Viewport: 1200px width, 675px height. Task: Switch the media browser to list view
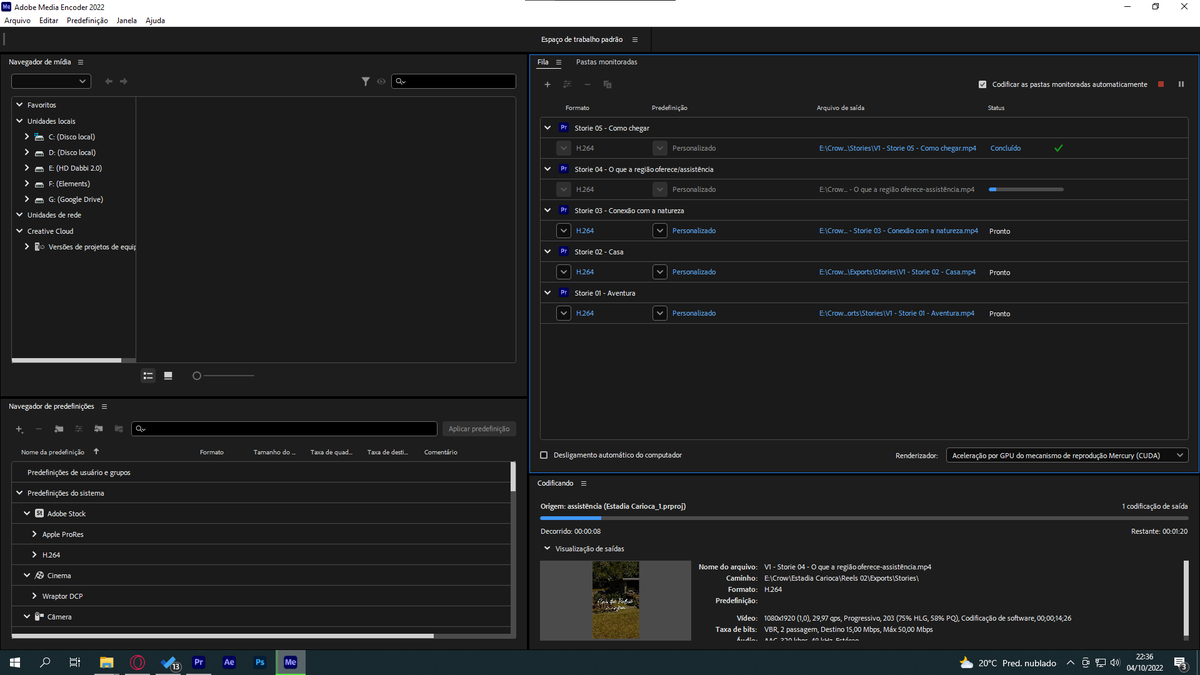click(x=148, y=376)
